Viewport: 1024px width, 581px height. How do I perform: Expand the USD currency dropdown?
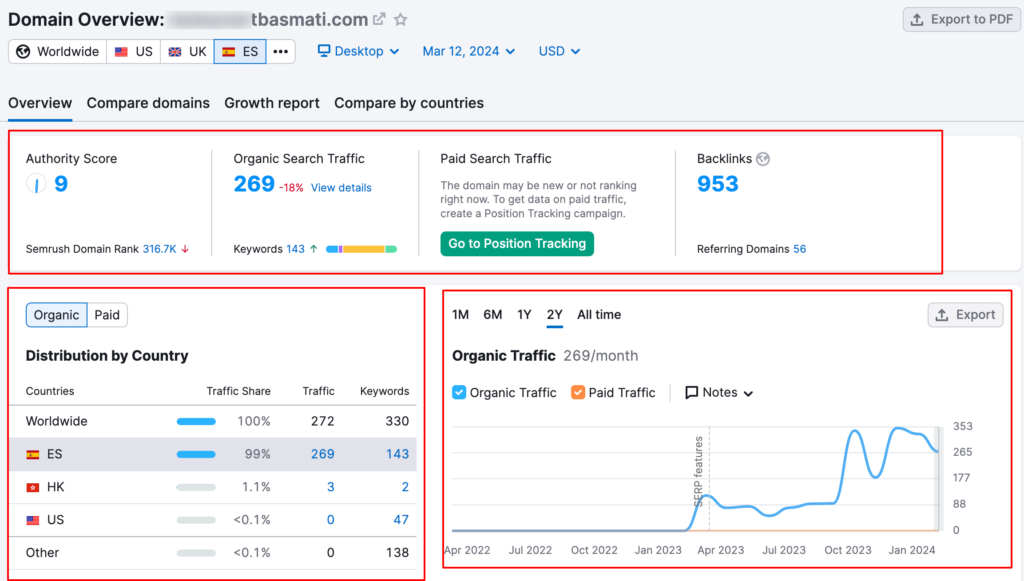(559, 51)
